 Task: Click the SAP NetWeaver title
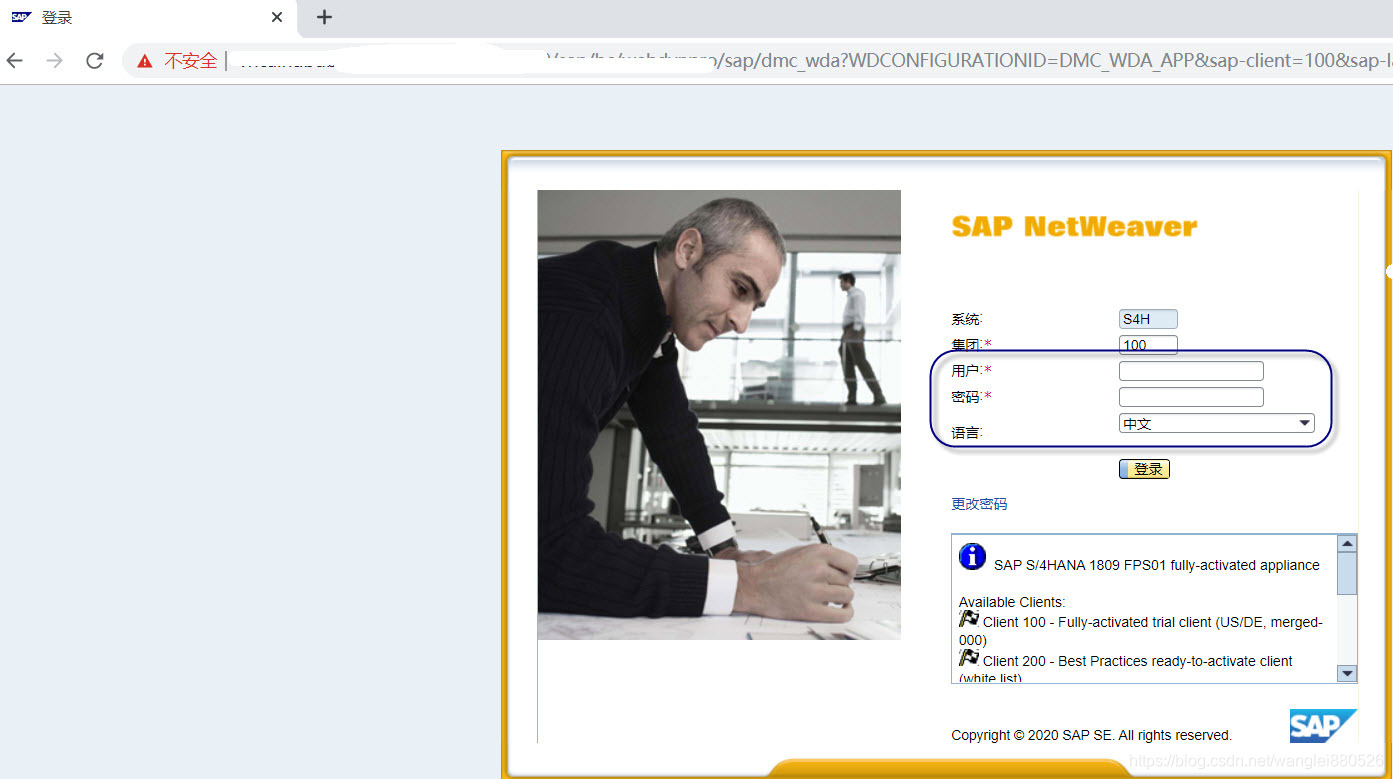coord(1074,226)
